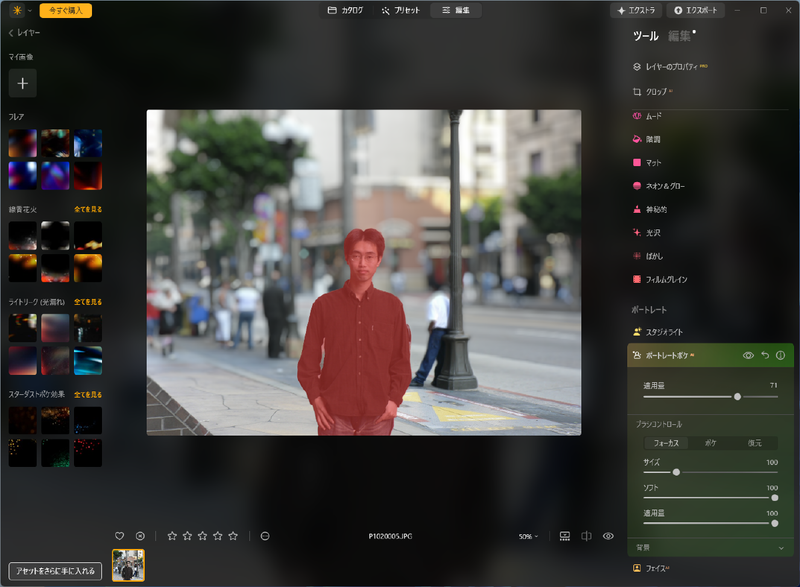800x587 pixels.
Task: Select the 復元 restore brush mode
Action: (755, 443)
